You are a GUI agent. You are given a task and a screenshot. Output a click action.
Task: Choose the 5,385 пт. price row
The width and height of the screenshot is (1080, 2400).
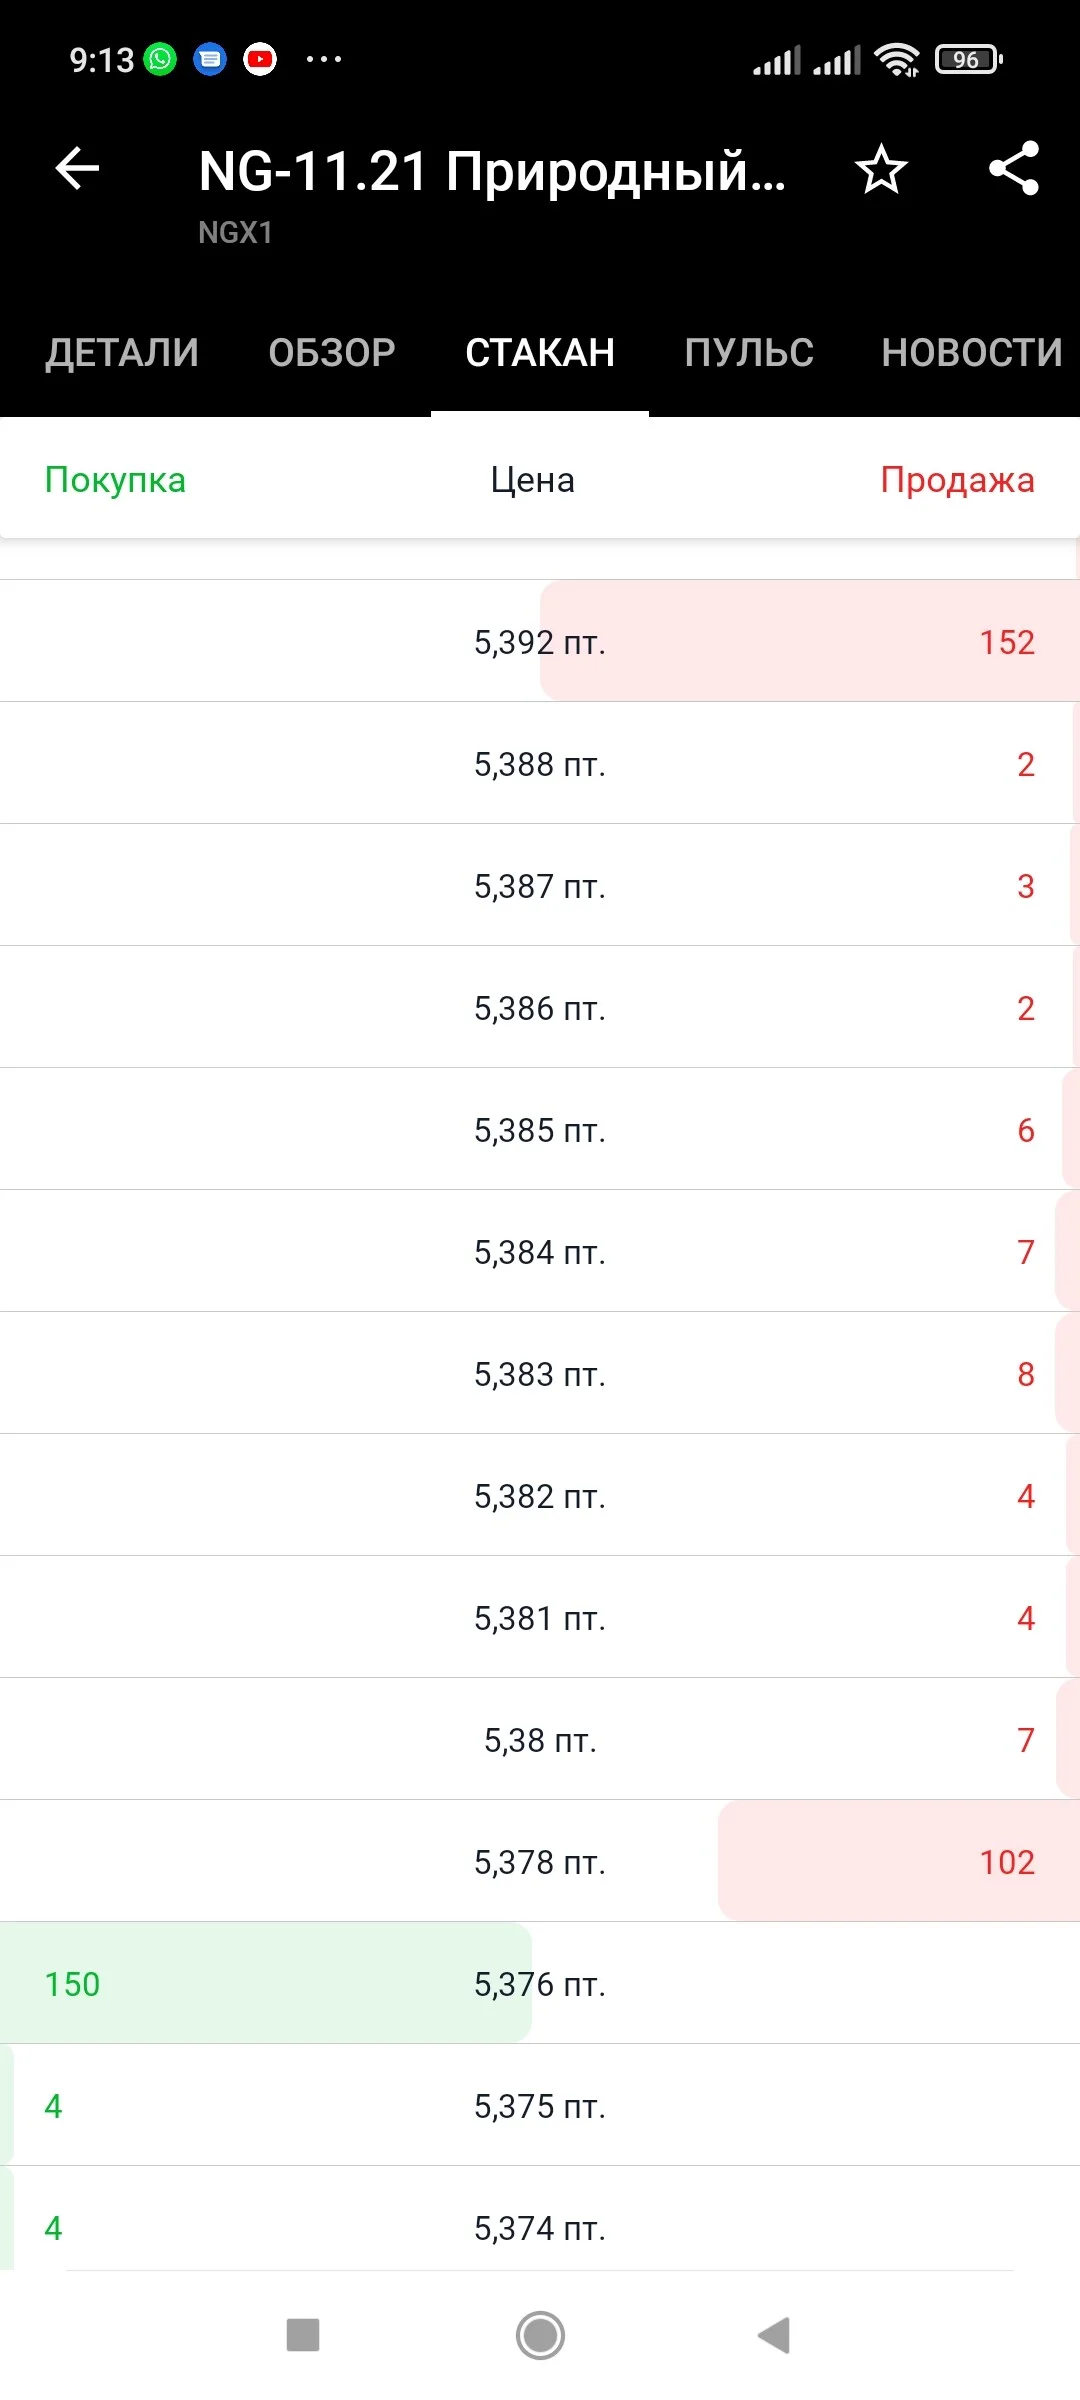540,1129
